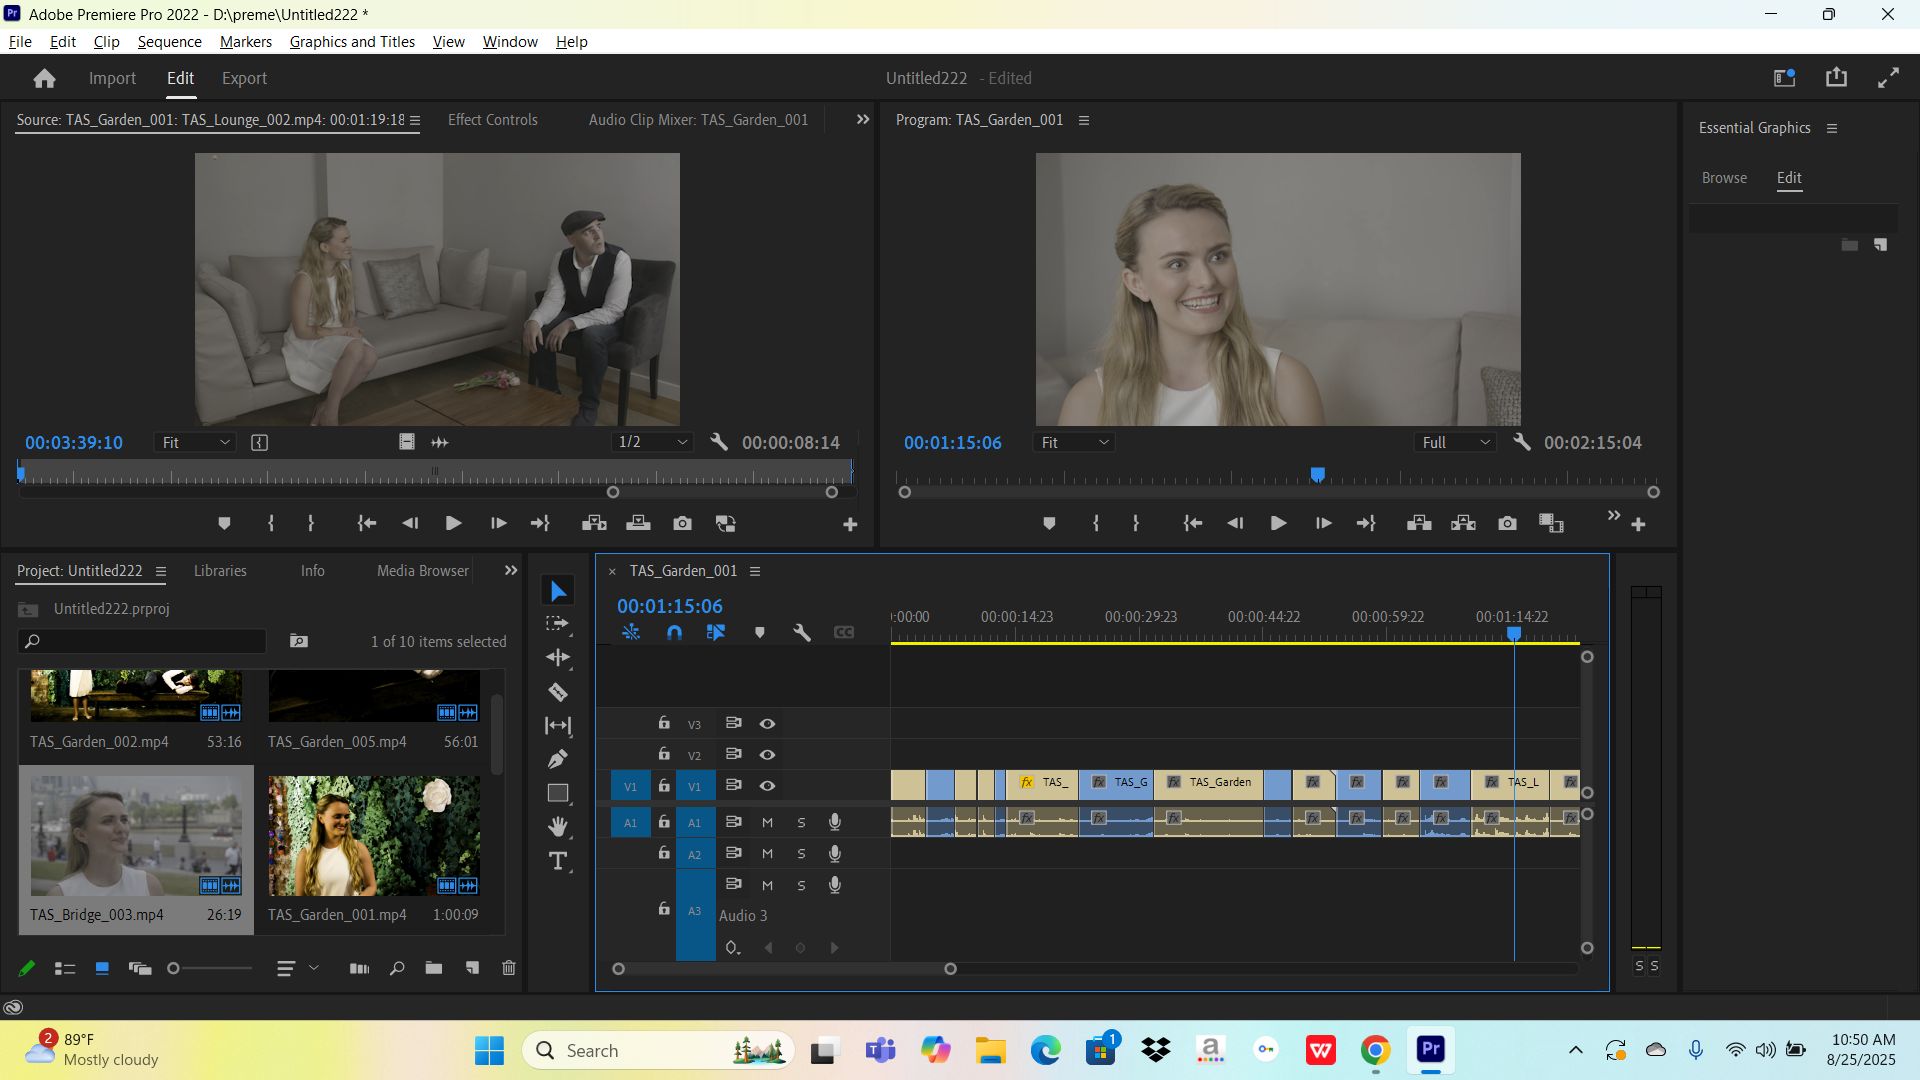This screenshot has width=1920, height=1080.
Task: Toggle Snap in Timeline magnet icon
Action: pos(674,632)
